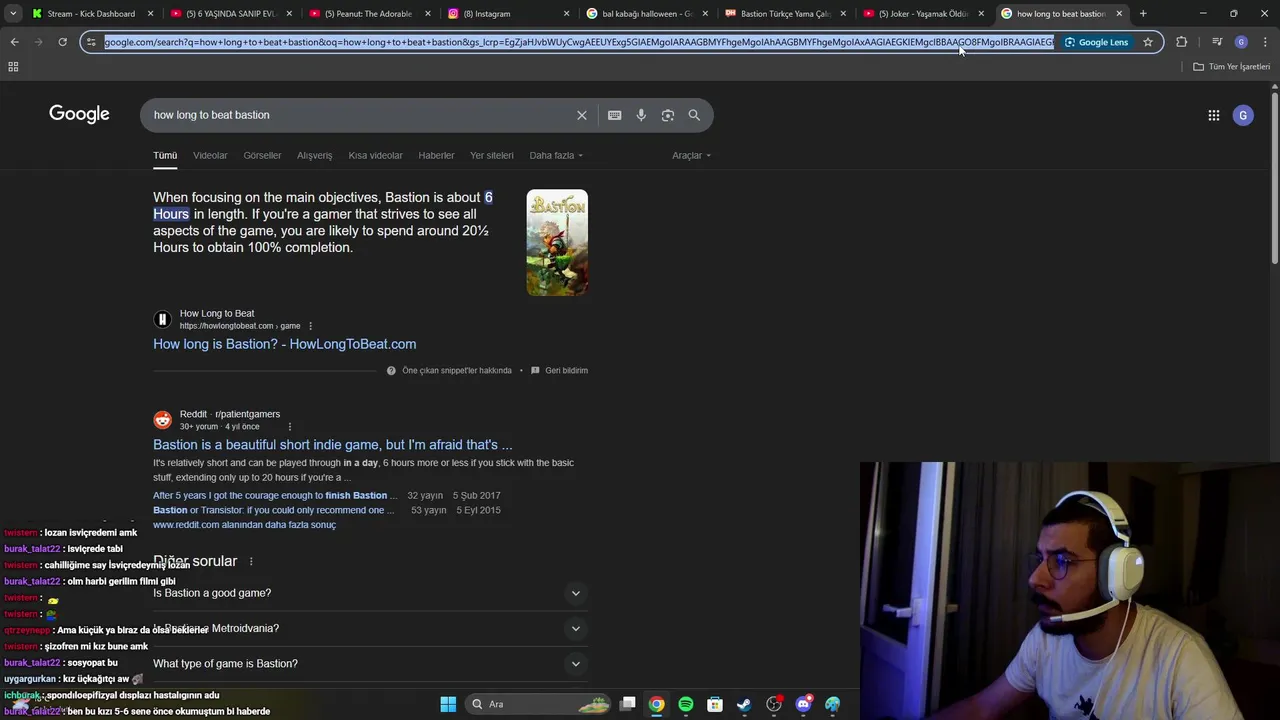Open OBS Studio from the taskbar
The width and height of the screenshot is (1280, 720).
774,704
